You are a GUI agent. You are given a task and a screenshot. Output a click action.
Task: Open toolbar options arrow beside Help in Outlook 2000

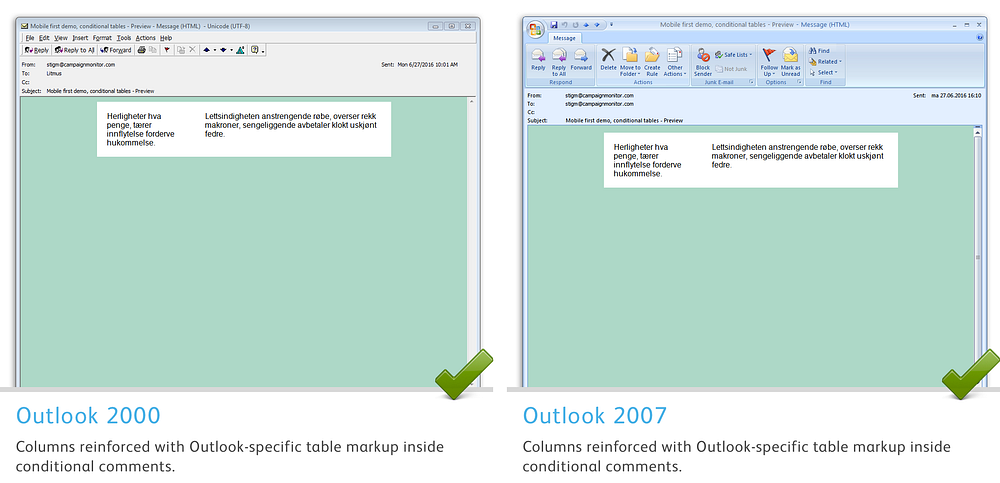(x=263, y=51)
